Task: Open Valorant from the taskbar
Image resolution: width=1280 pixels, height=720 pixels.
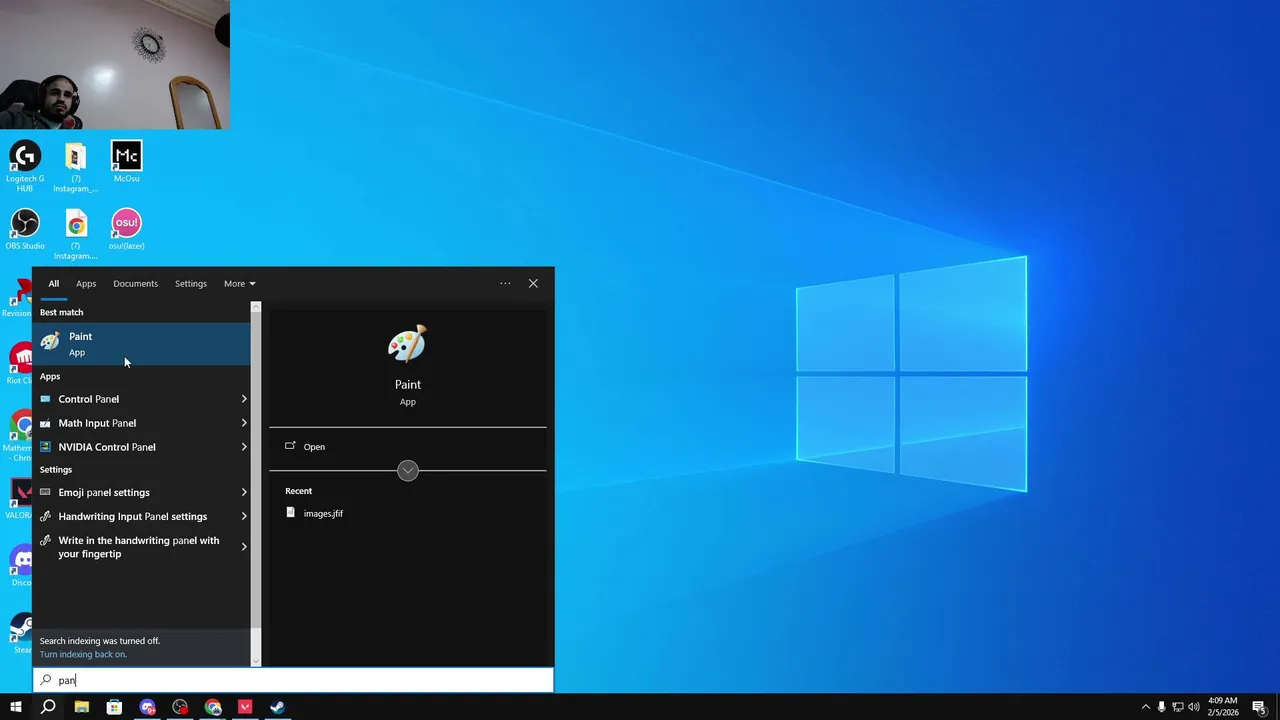Action: tap(245, 707)
